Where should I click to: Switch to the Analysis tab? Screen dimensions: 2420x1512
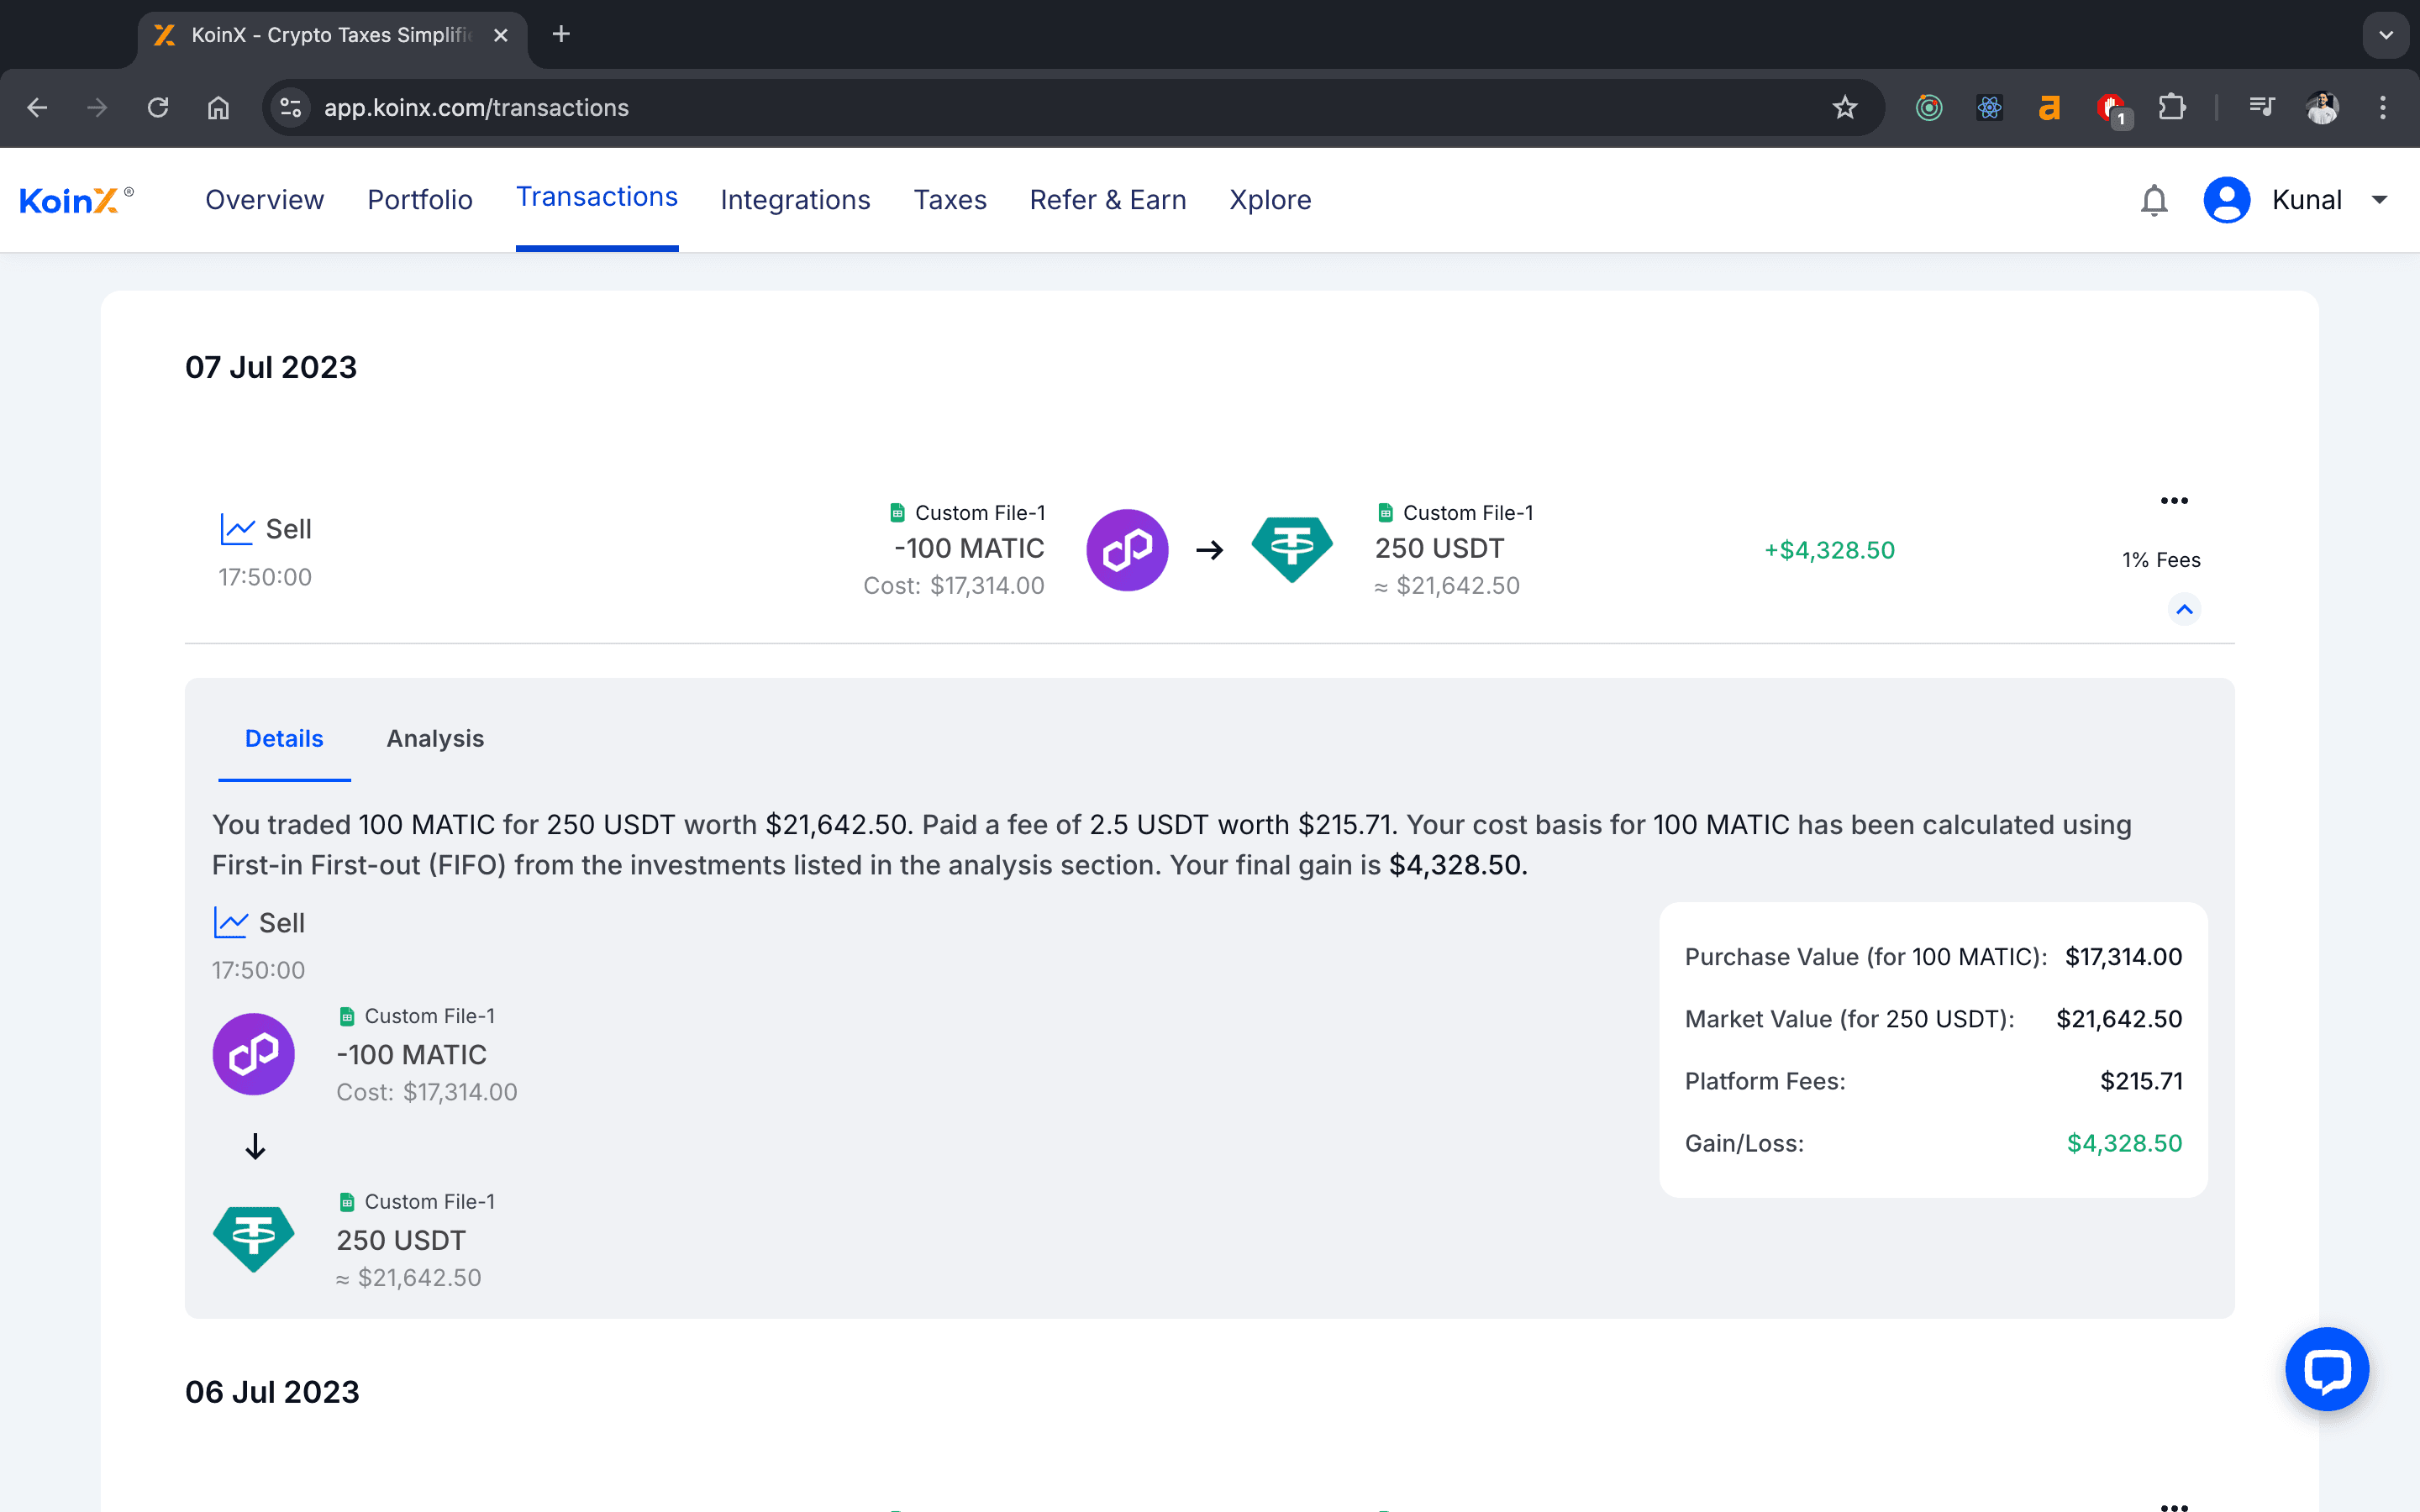tap(435, 738)
